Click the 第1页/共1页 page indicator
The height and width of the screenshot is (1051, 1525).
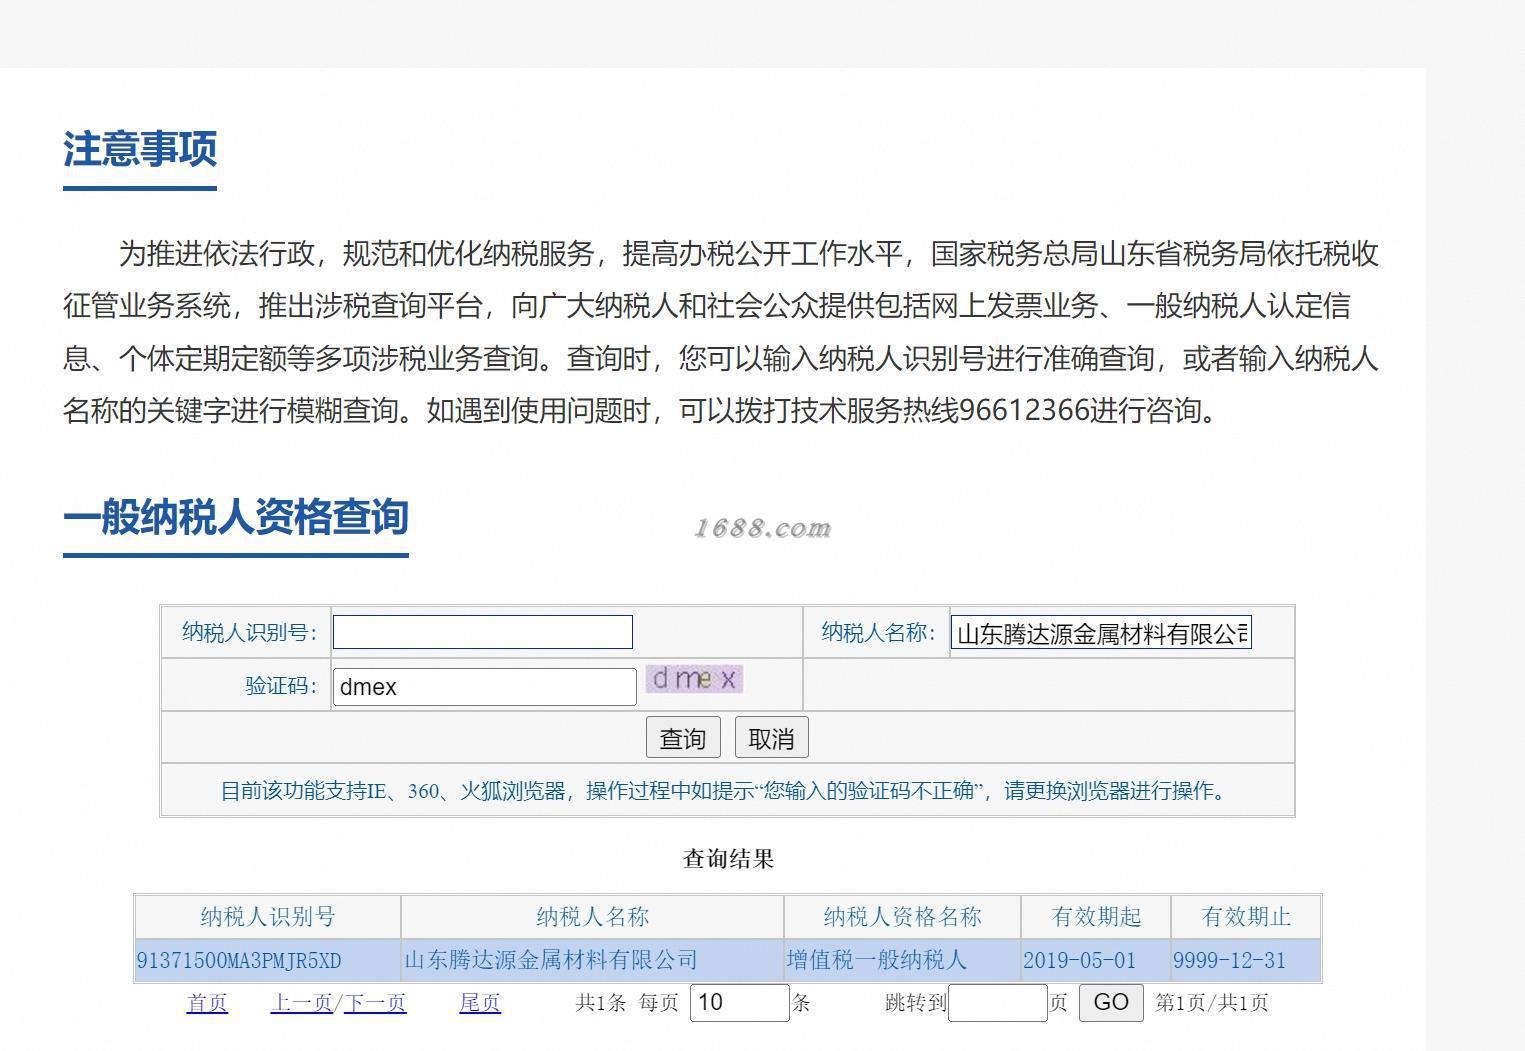point(1212,1003)
